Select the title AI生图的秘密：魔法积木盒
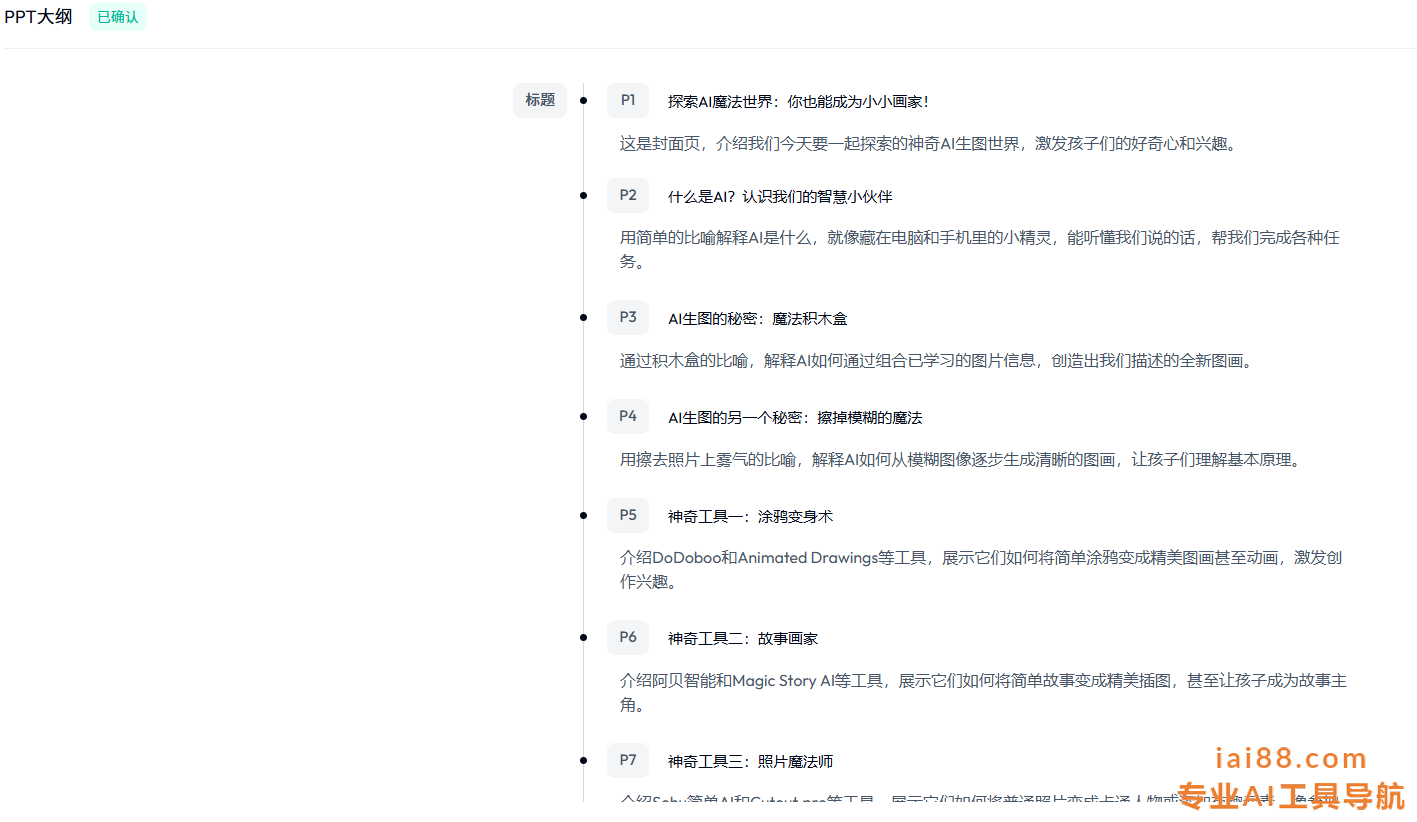This screenshot has width=1417, height=822. 757,319
